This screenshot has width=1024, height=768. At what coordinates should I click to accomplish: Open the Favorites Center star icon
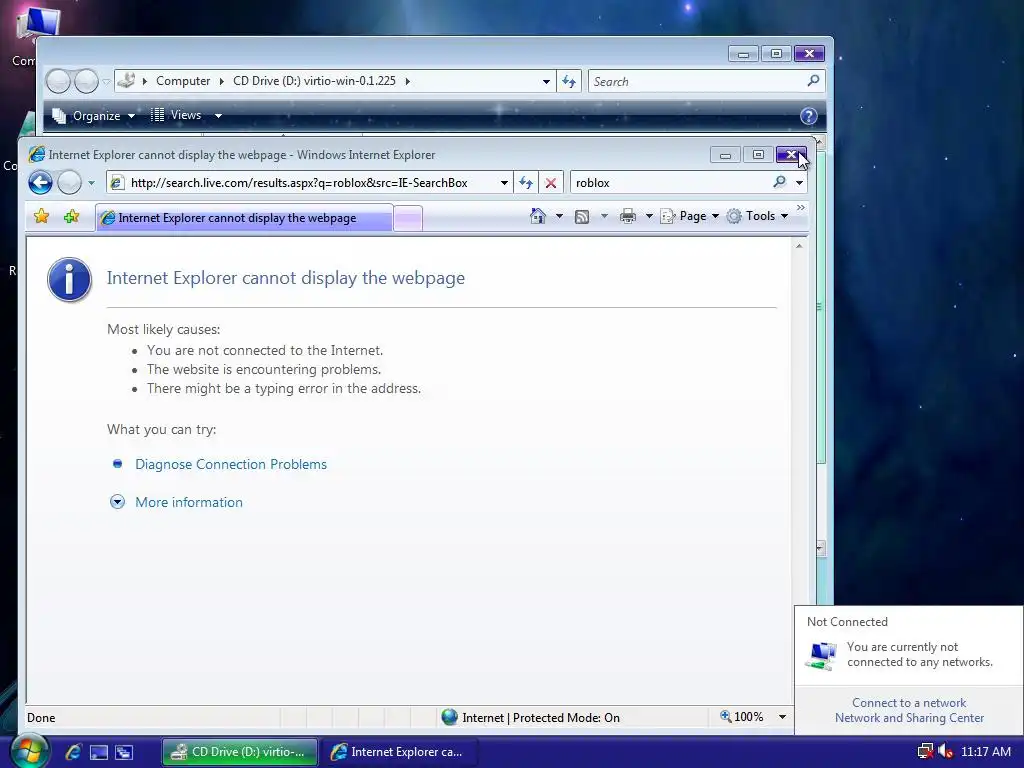pos(41,217)
